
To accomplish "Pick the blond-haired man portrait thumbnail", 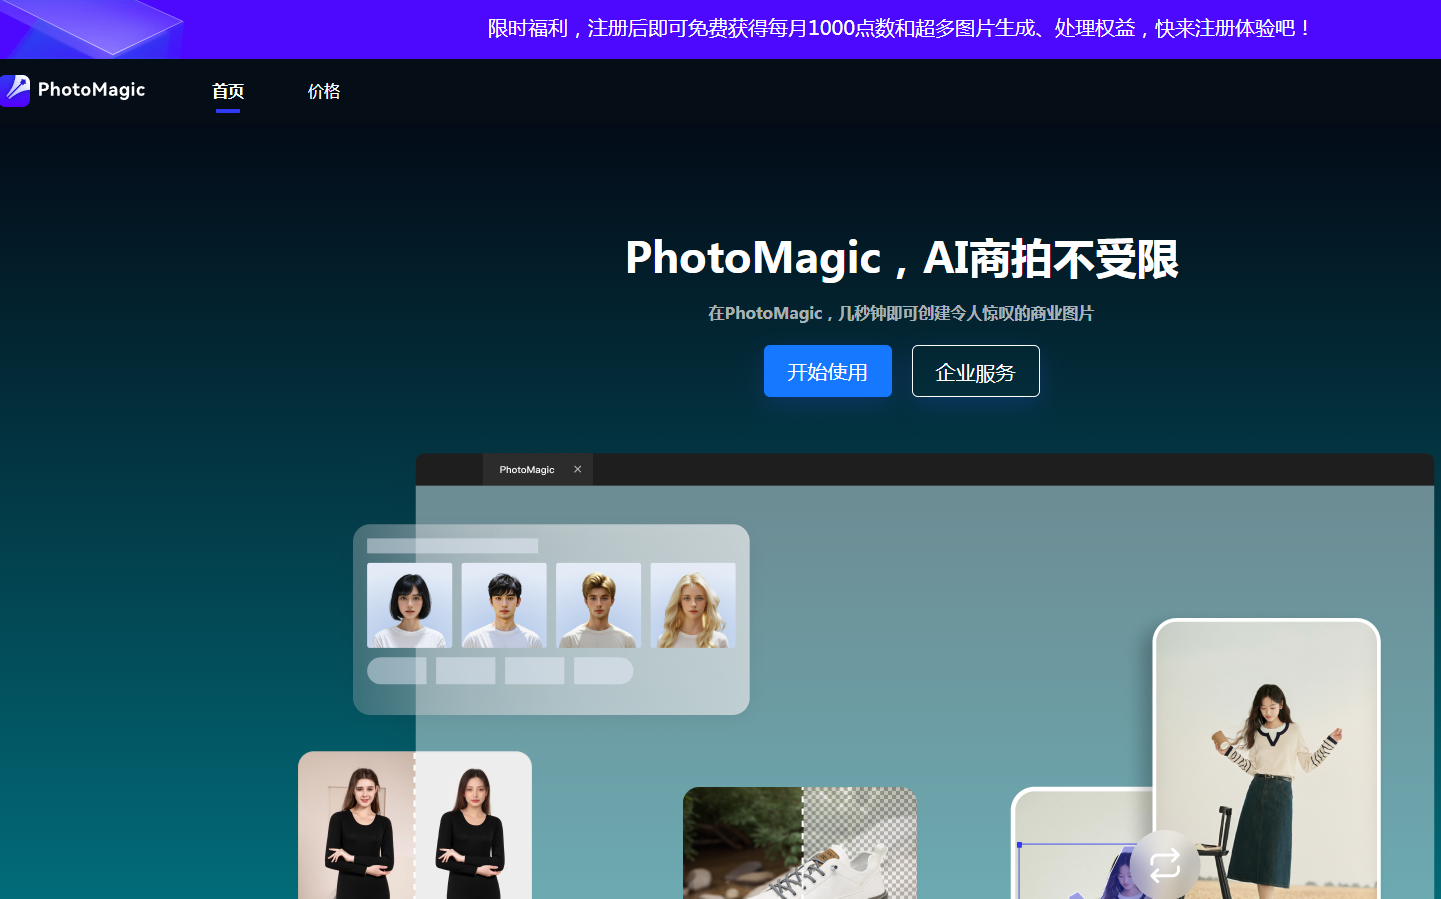I will (598, 605).
